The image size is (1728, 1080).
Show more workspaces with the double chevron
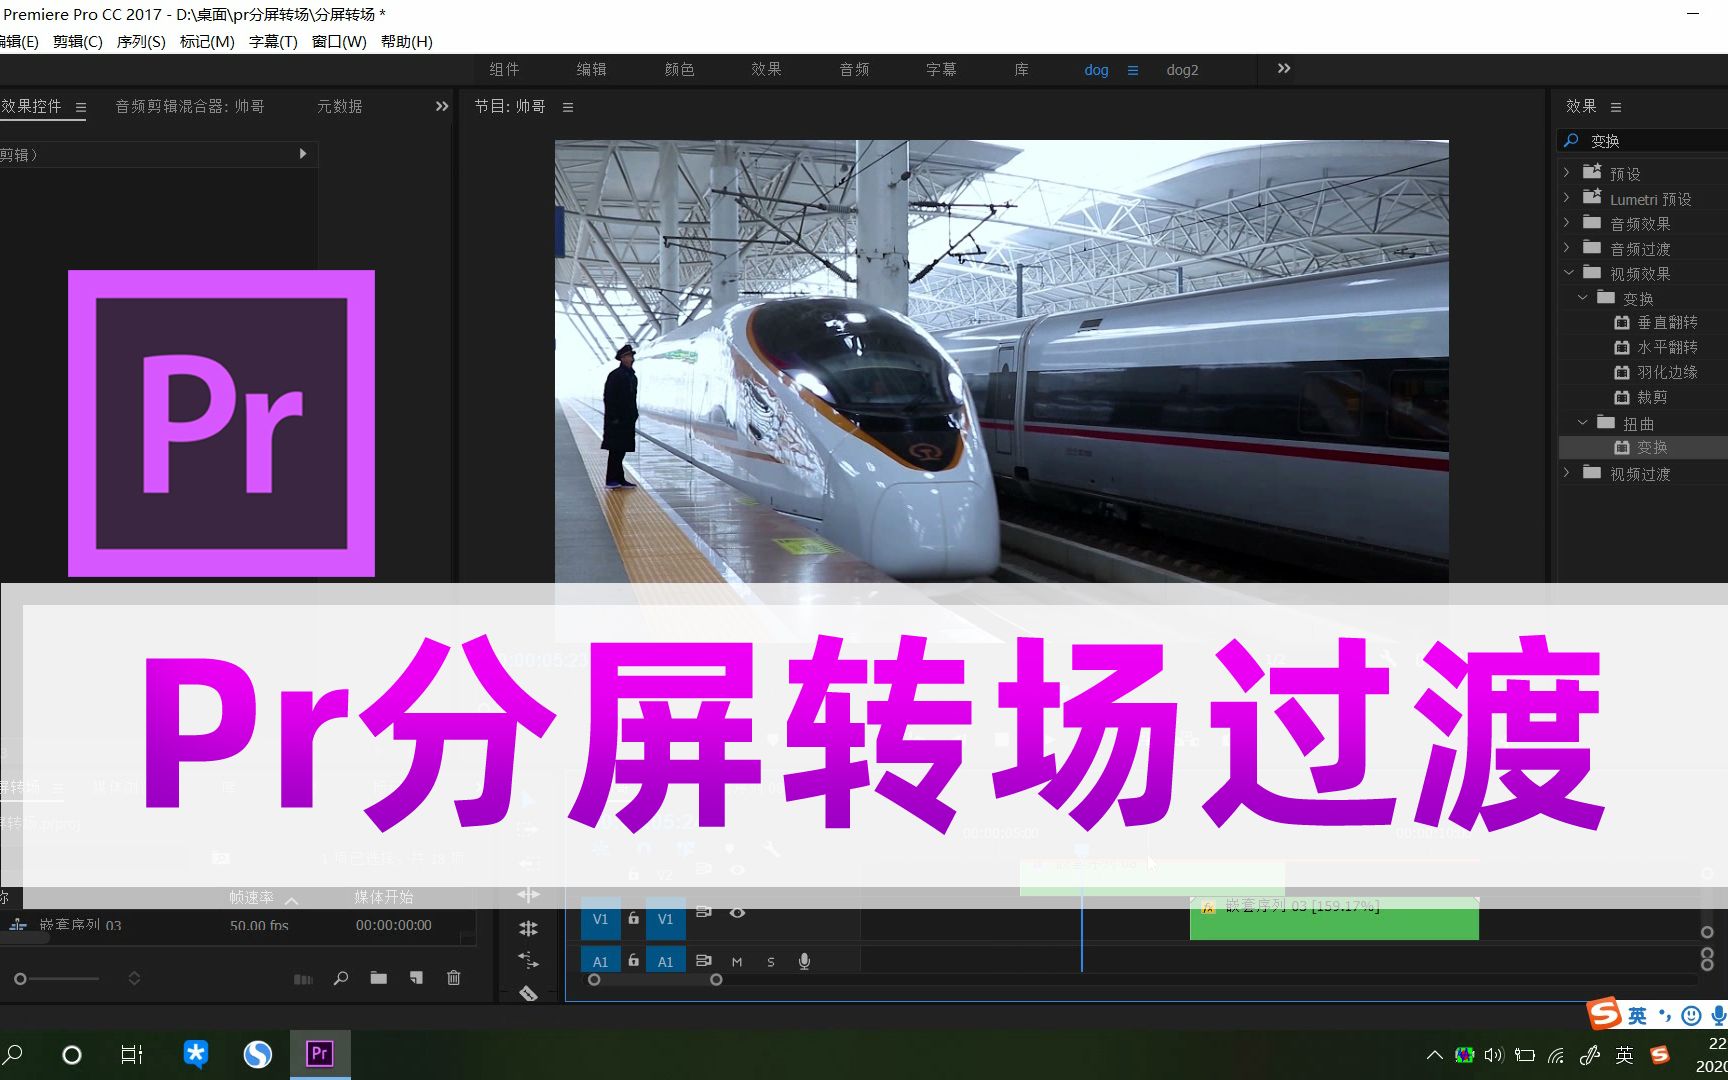1284,69
